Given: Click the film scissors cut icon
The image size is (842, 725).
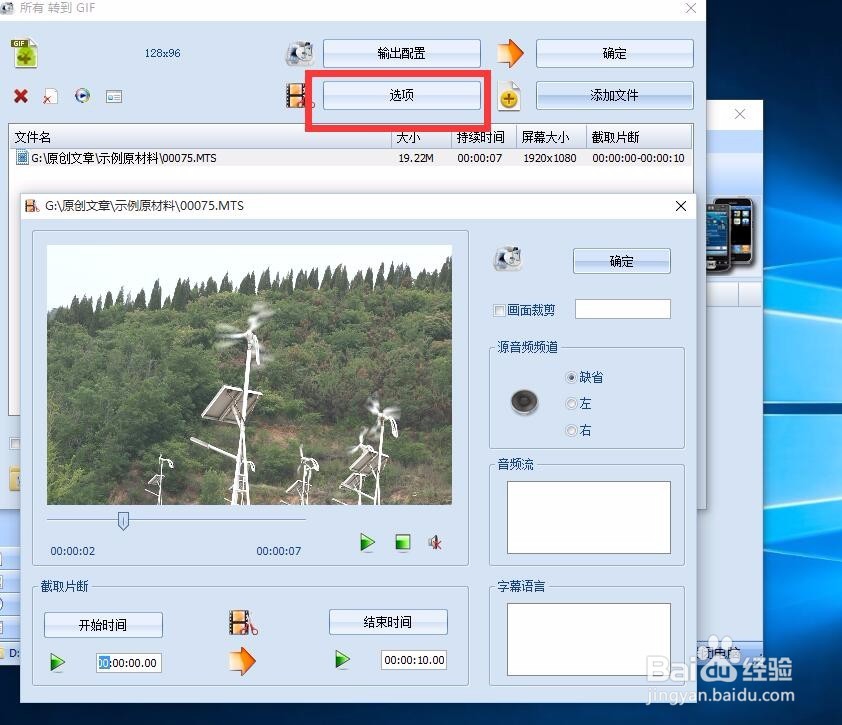Looking at the screenshot, I should (x=243, y=623).
